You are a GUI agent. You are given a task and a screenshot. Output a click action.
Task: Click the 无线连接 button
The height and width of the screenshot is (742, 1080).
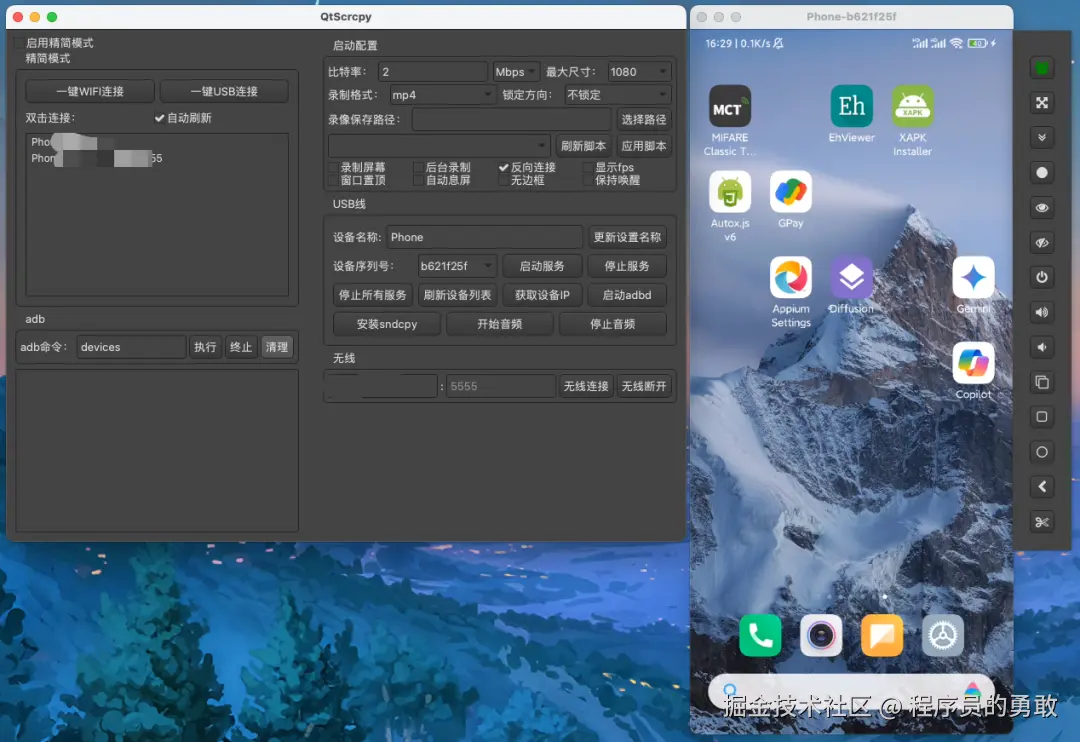click(x=585, y=386)
